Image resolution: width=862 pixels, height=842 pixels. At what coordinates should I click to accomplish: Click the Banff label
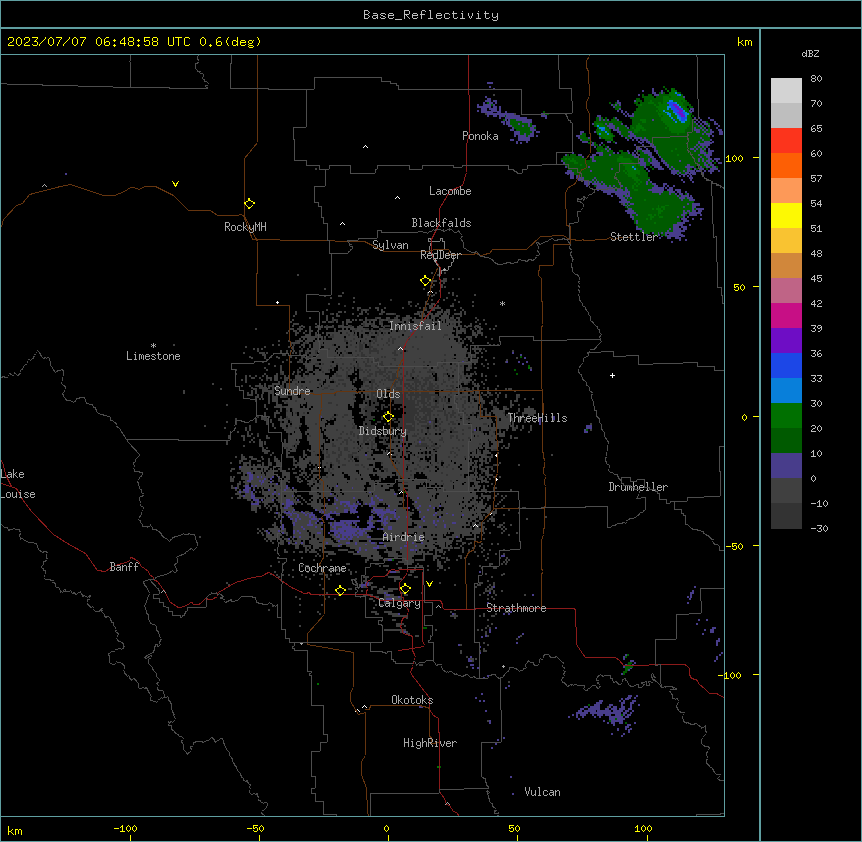tap(124, 567)
